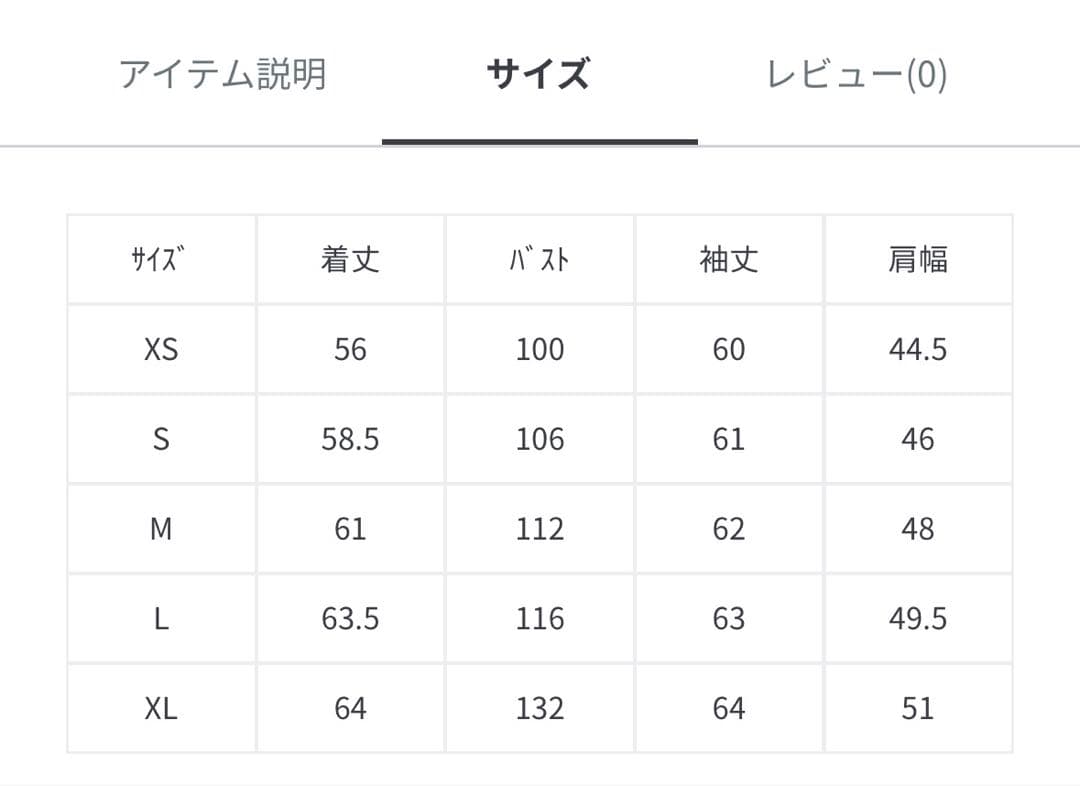Click the bust value 132 for size XL
1080x786 pixels.
(x=539, y=708)
